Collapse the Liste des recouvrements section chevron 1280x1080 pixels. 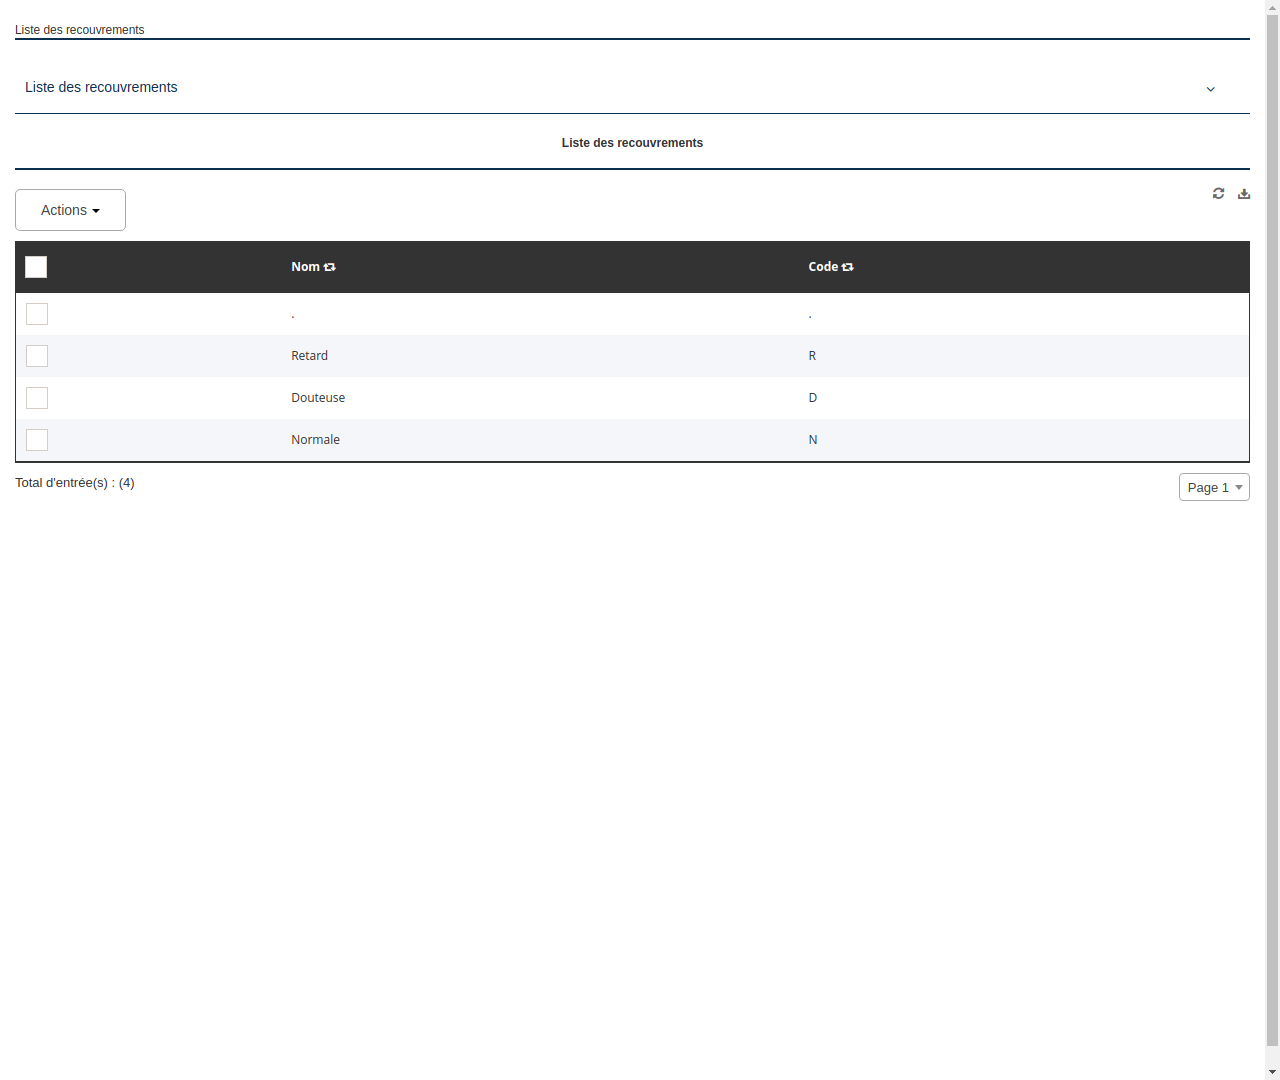1211,89
